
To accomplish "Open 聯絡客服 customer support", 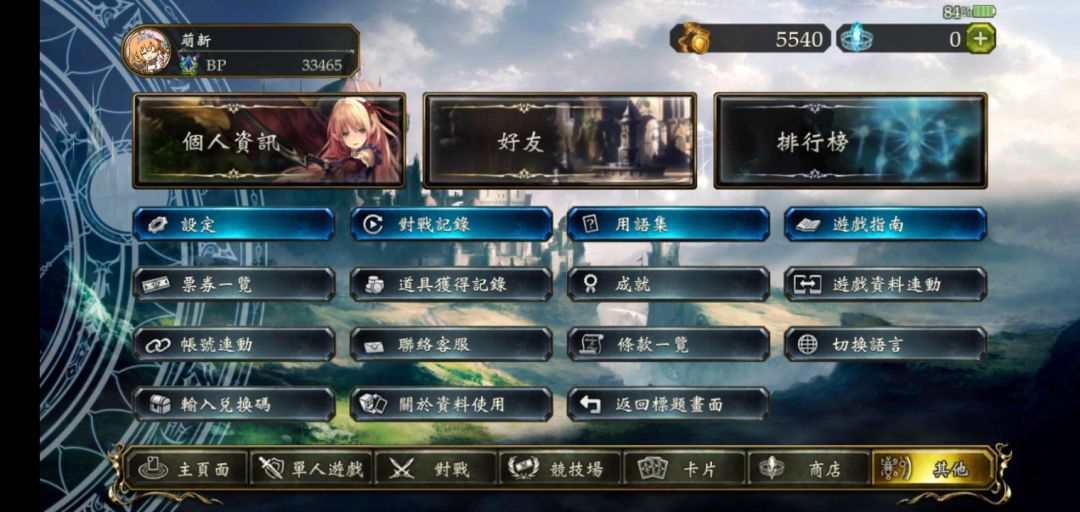I will pos(451,345).
